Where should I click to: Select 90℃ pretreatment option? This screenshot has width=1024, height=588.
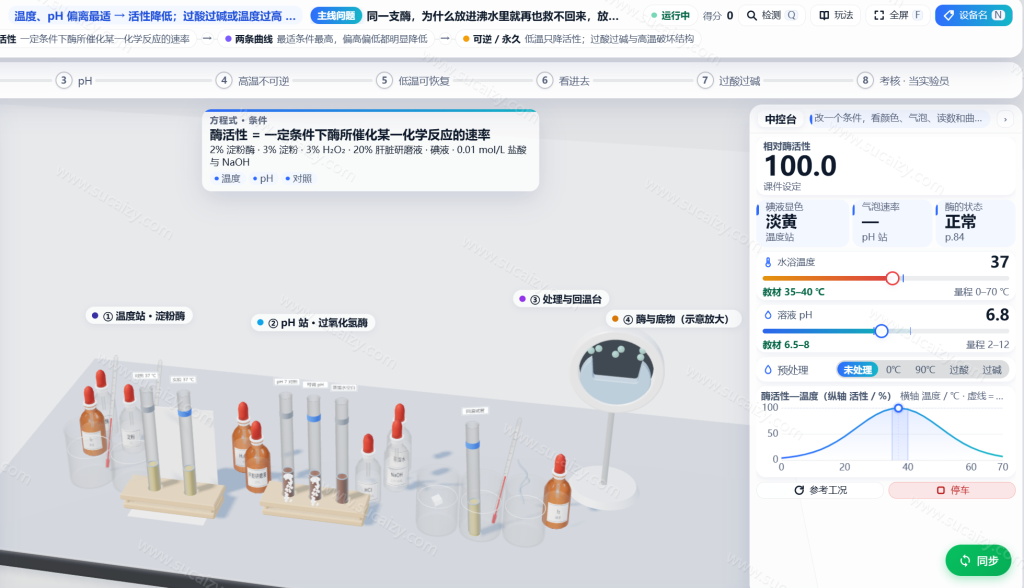[925, 370]
